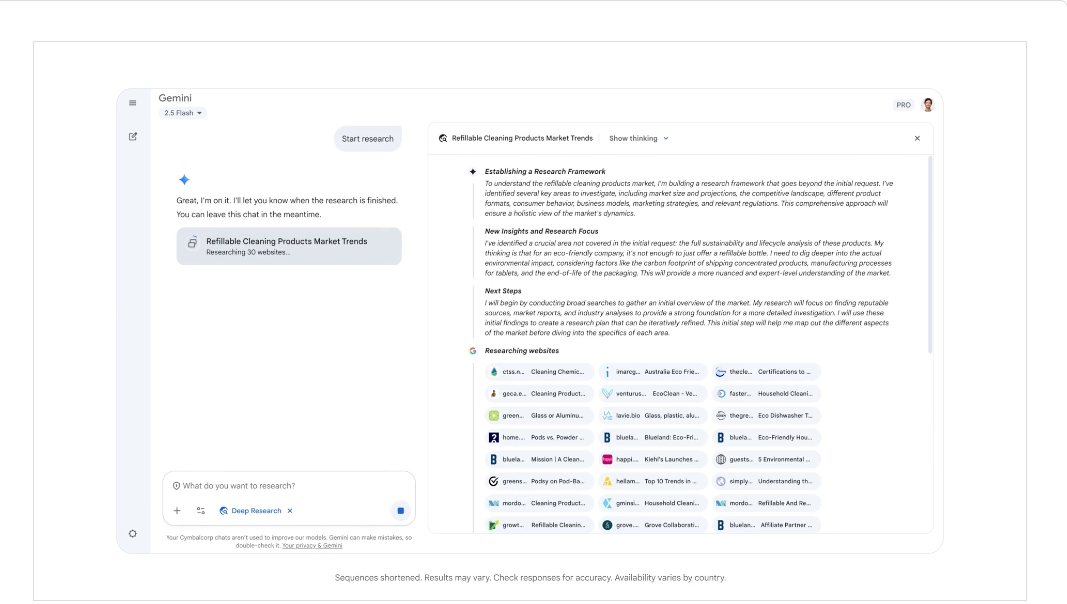The image size is (1067, 604).
Task: Open the Refillable Cleaning Products Market Trends research card
Action: [x=289, y=246]
